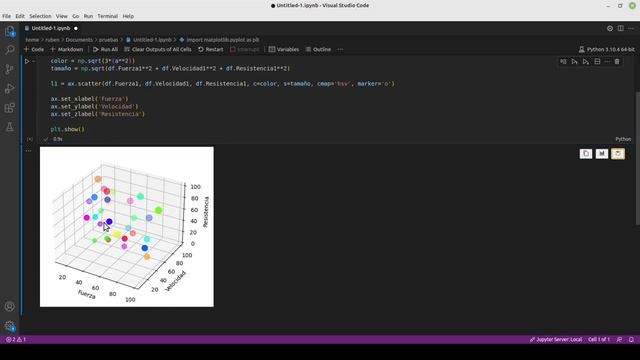This screenshot has height=360, width=640.
Task: Click the disabled Interrupt button
Action: click(x=244, y=49)
